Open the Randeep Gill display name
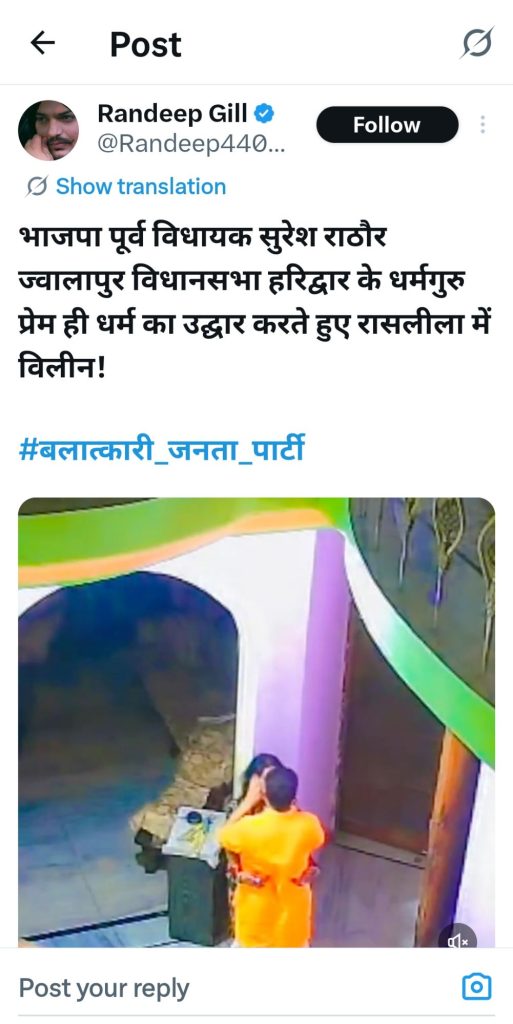The height and width of the screenshot is (1024, 513). point(172,114)
